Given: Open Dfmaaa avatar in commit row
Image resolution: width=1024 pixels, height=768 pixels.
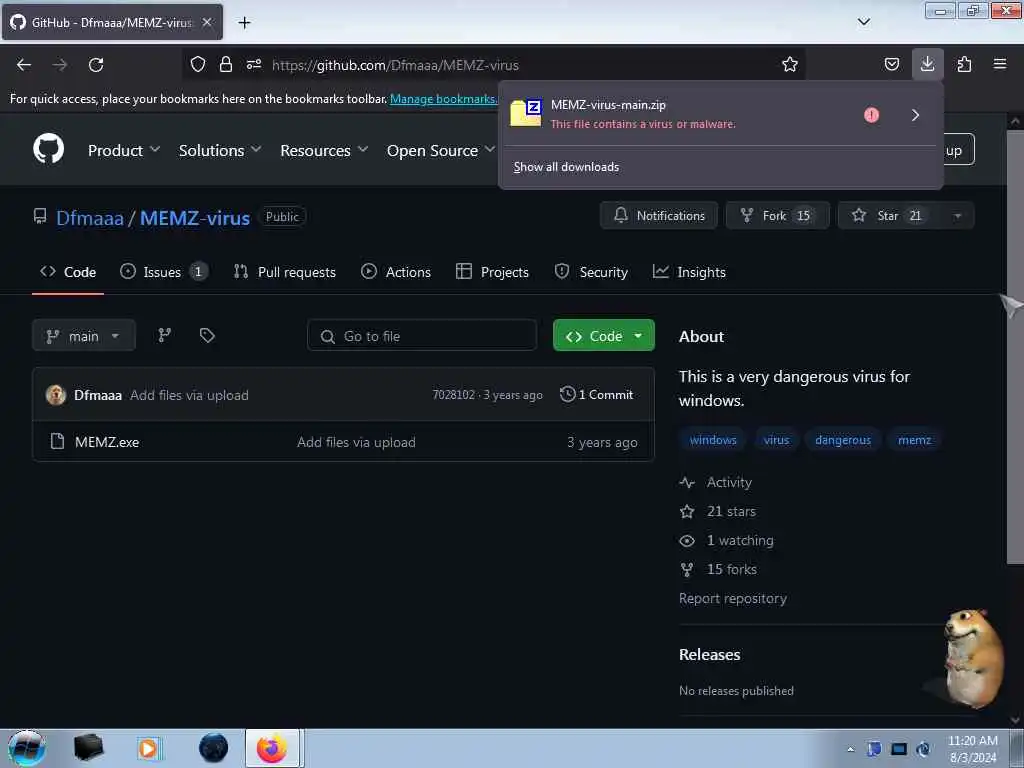Looking at the screenshot, I should [56, 394].
